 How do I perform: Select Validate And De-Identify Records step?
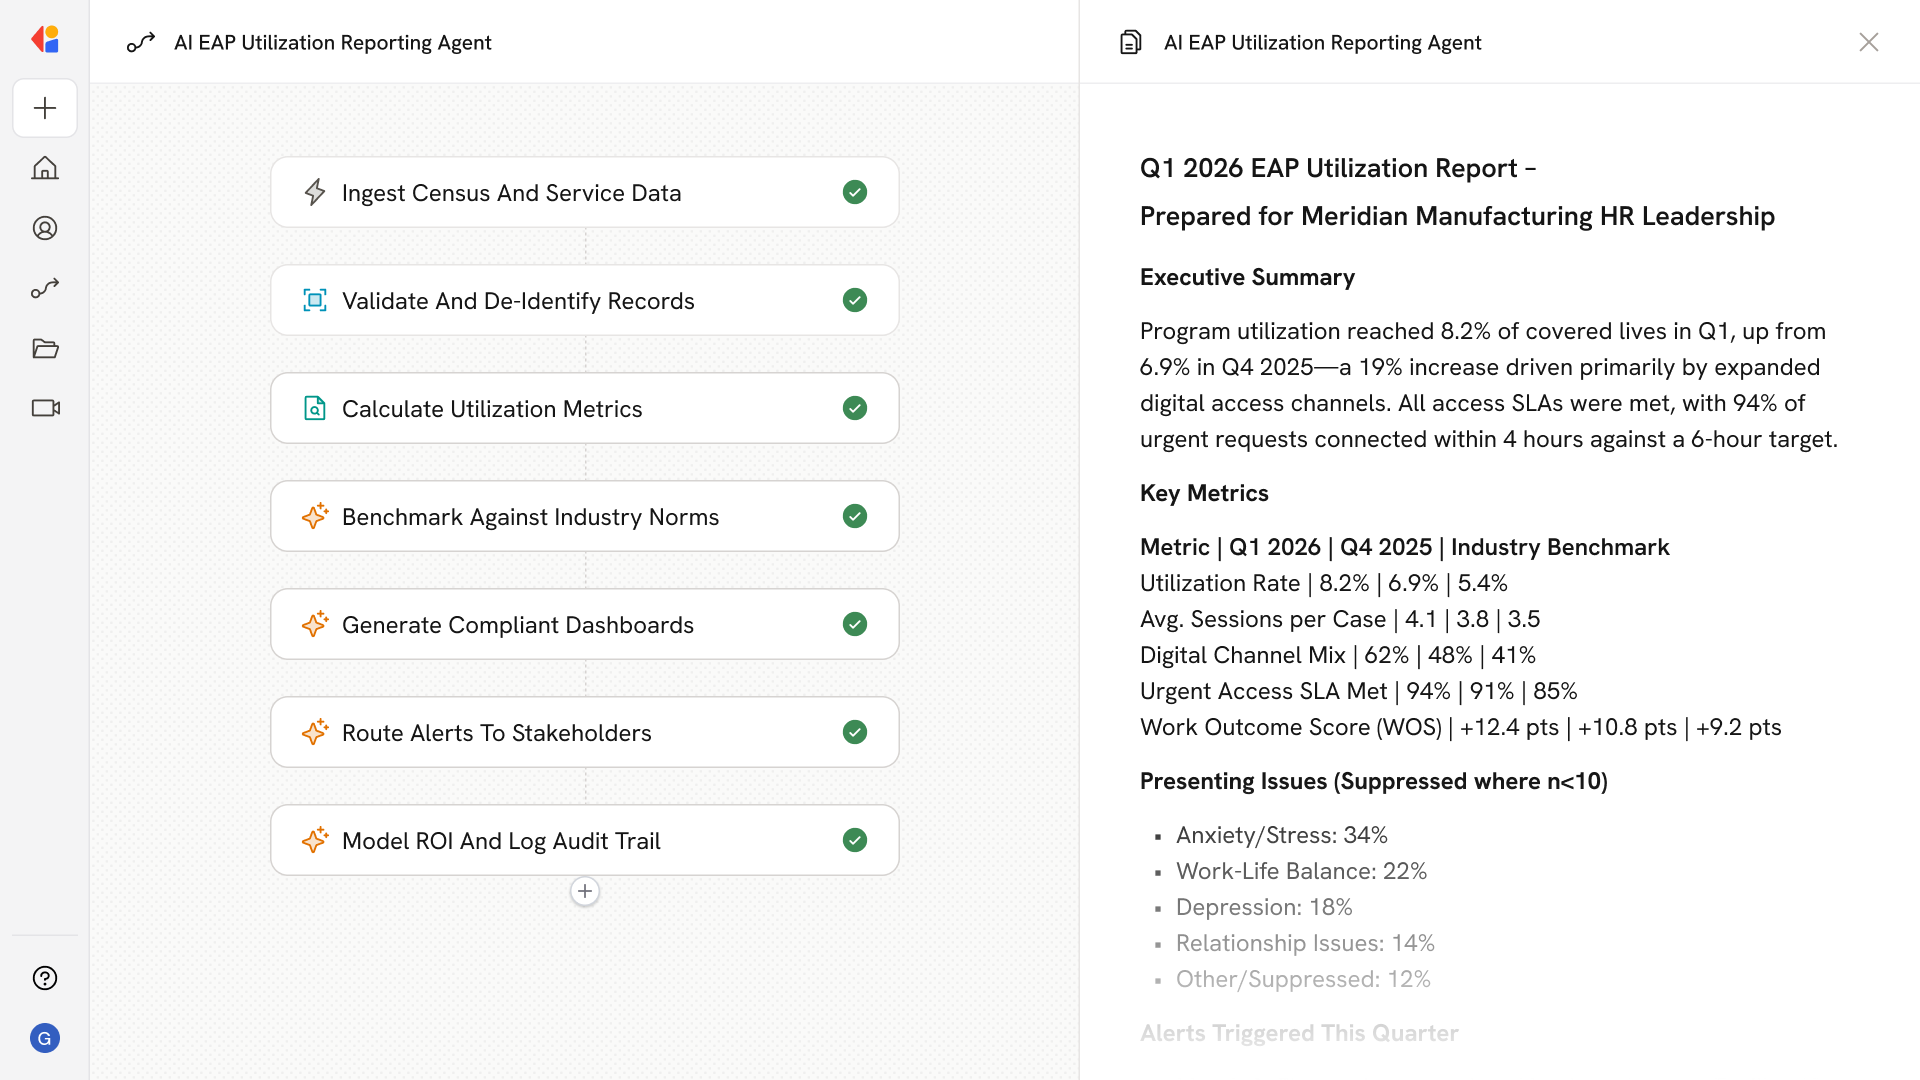point(518,300)
